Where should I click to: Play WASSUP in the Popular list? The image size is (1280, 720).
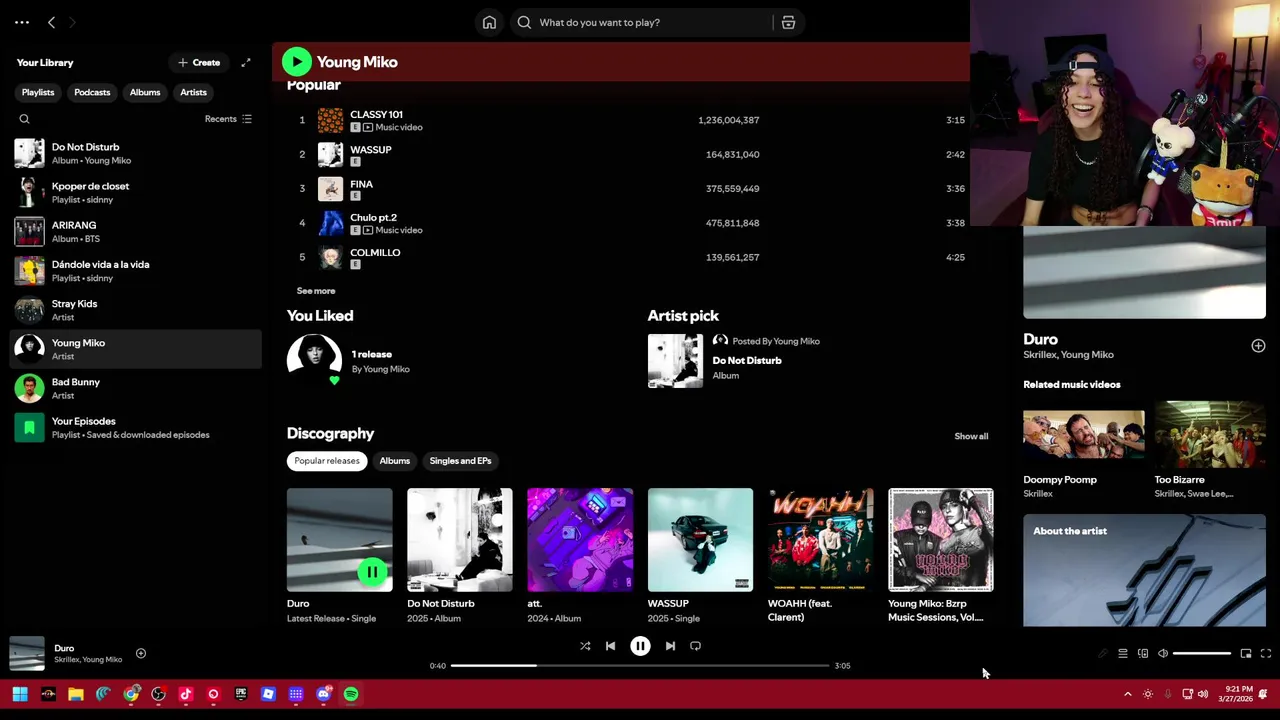click(630, 154)
